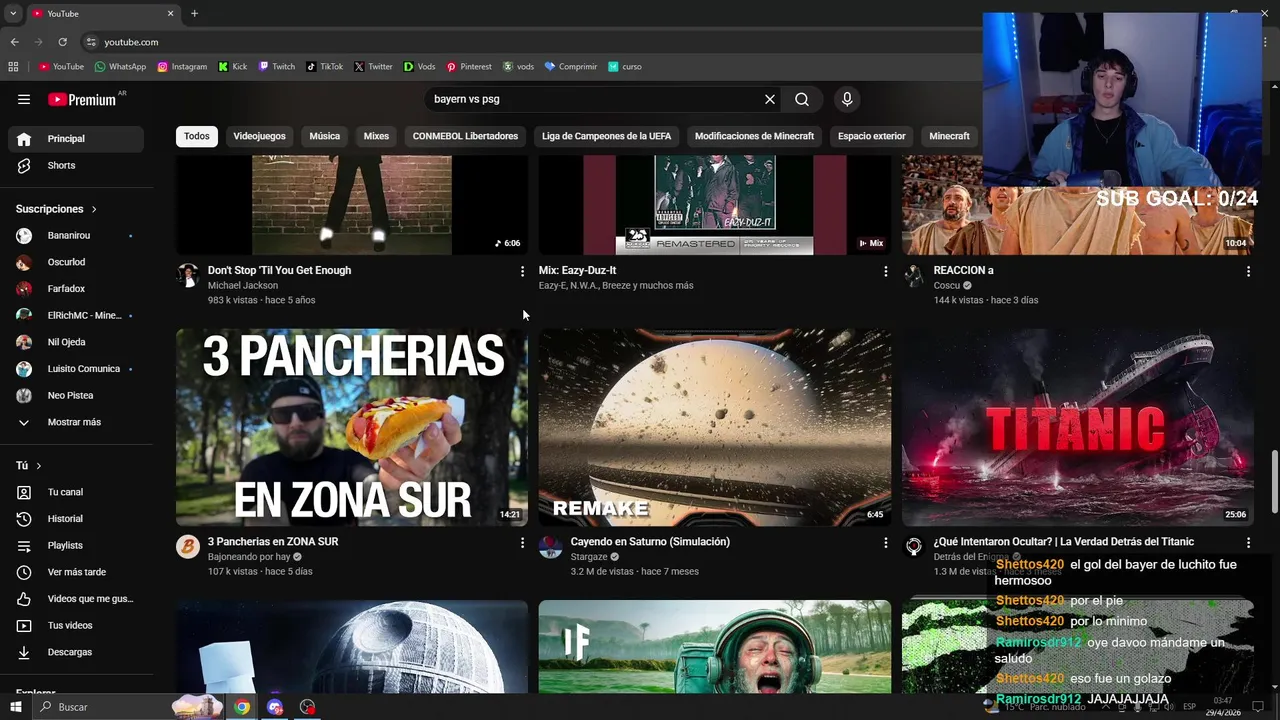1280x720 pixels.
Task: Select the Todos filter chip
Action: click(x=197, y=136)
